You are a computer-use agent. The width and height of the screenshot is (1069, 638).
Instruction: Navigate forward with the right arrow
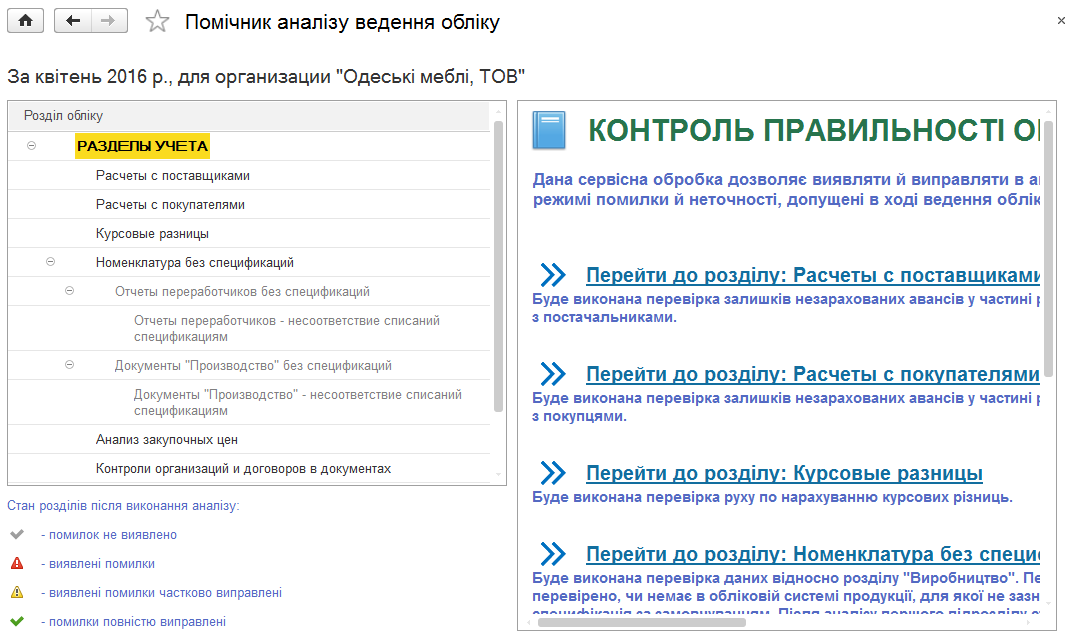[x=108, y=20]
